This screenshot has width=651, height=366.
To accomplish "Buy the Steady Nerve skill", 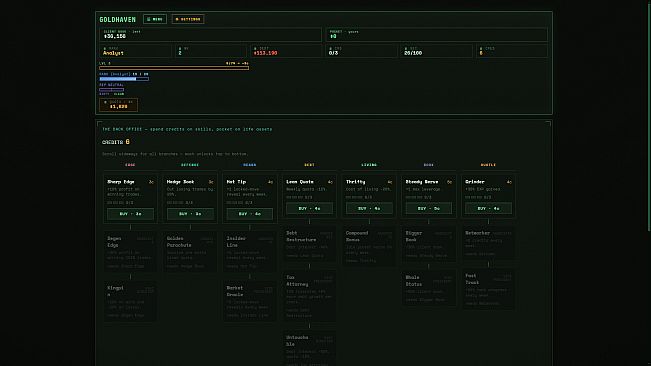I will pos(428,208).
